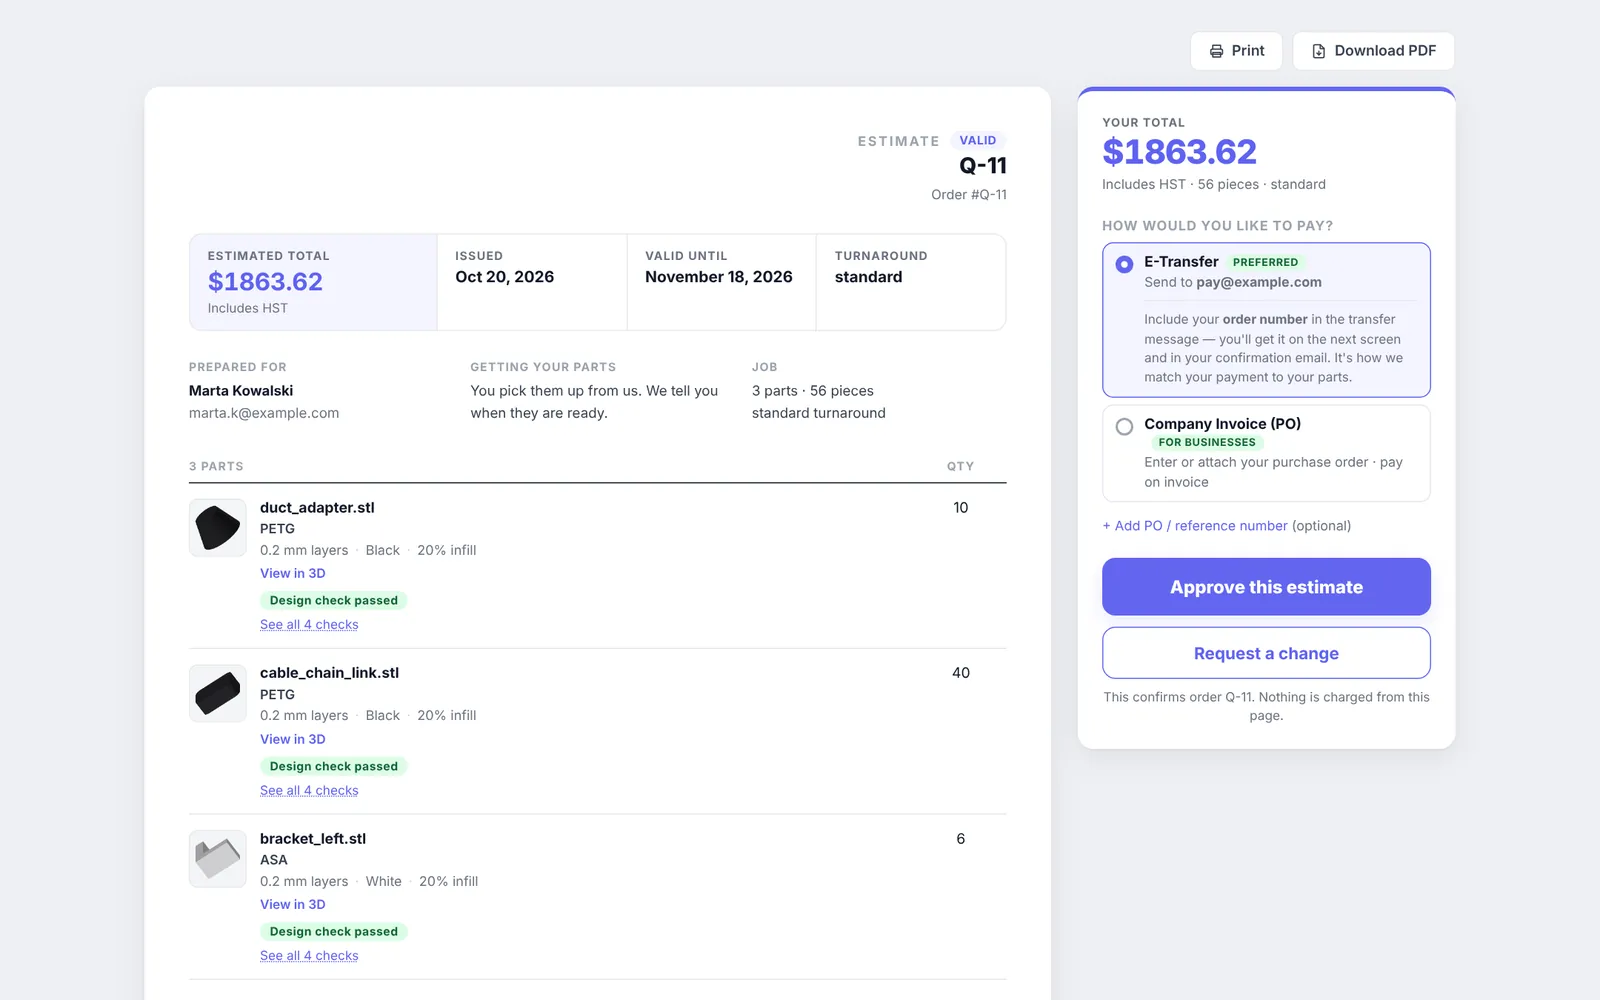
Task: Click estimate number Q-11 heading
Action: (983, 166)
